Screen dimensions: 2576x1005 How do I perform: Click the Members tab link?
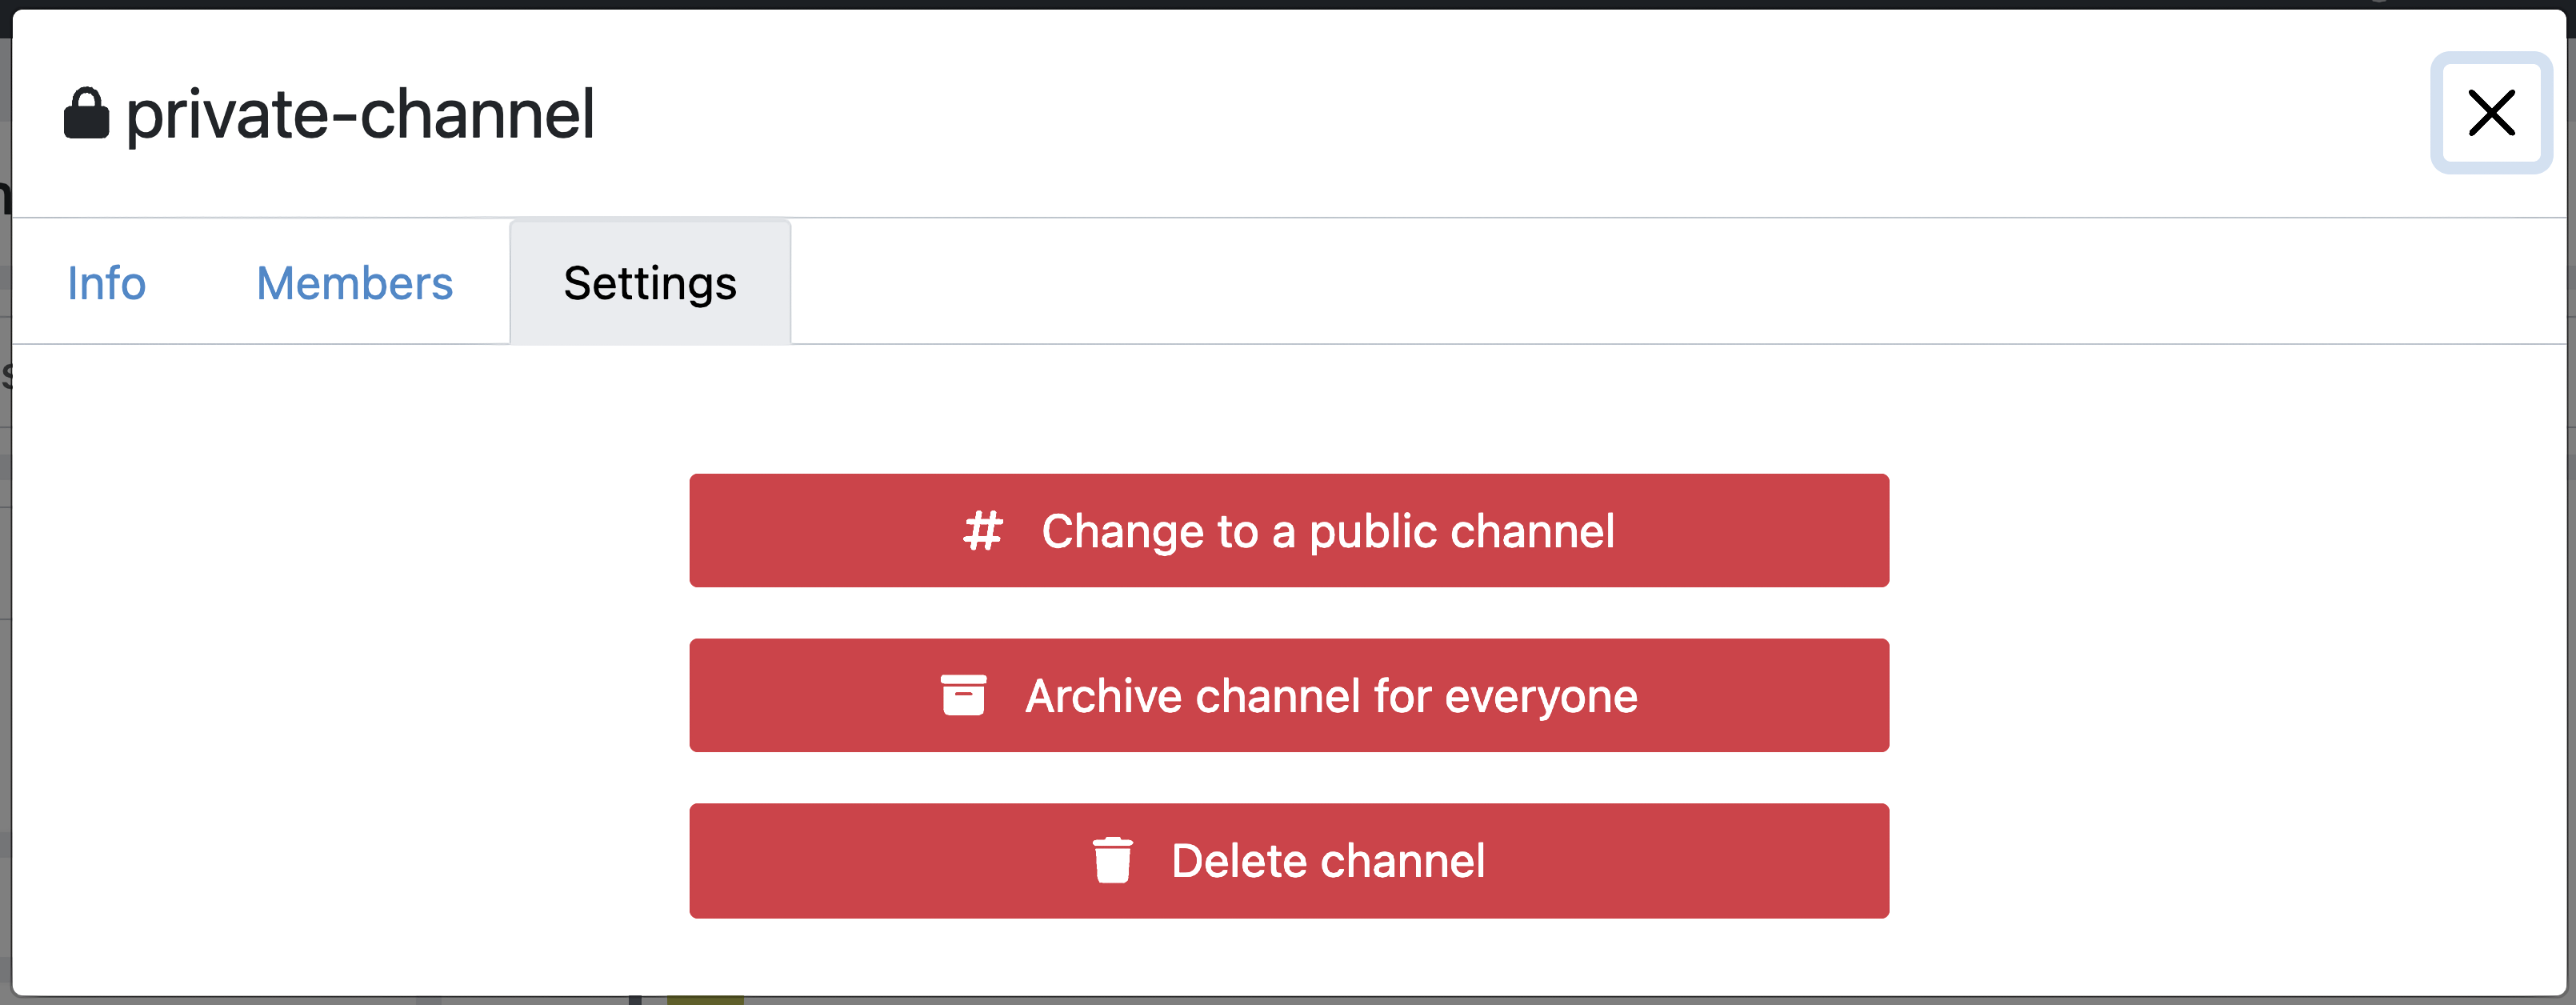point(354,283)
